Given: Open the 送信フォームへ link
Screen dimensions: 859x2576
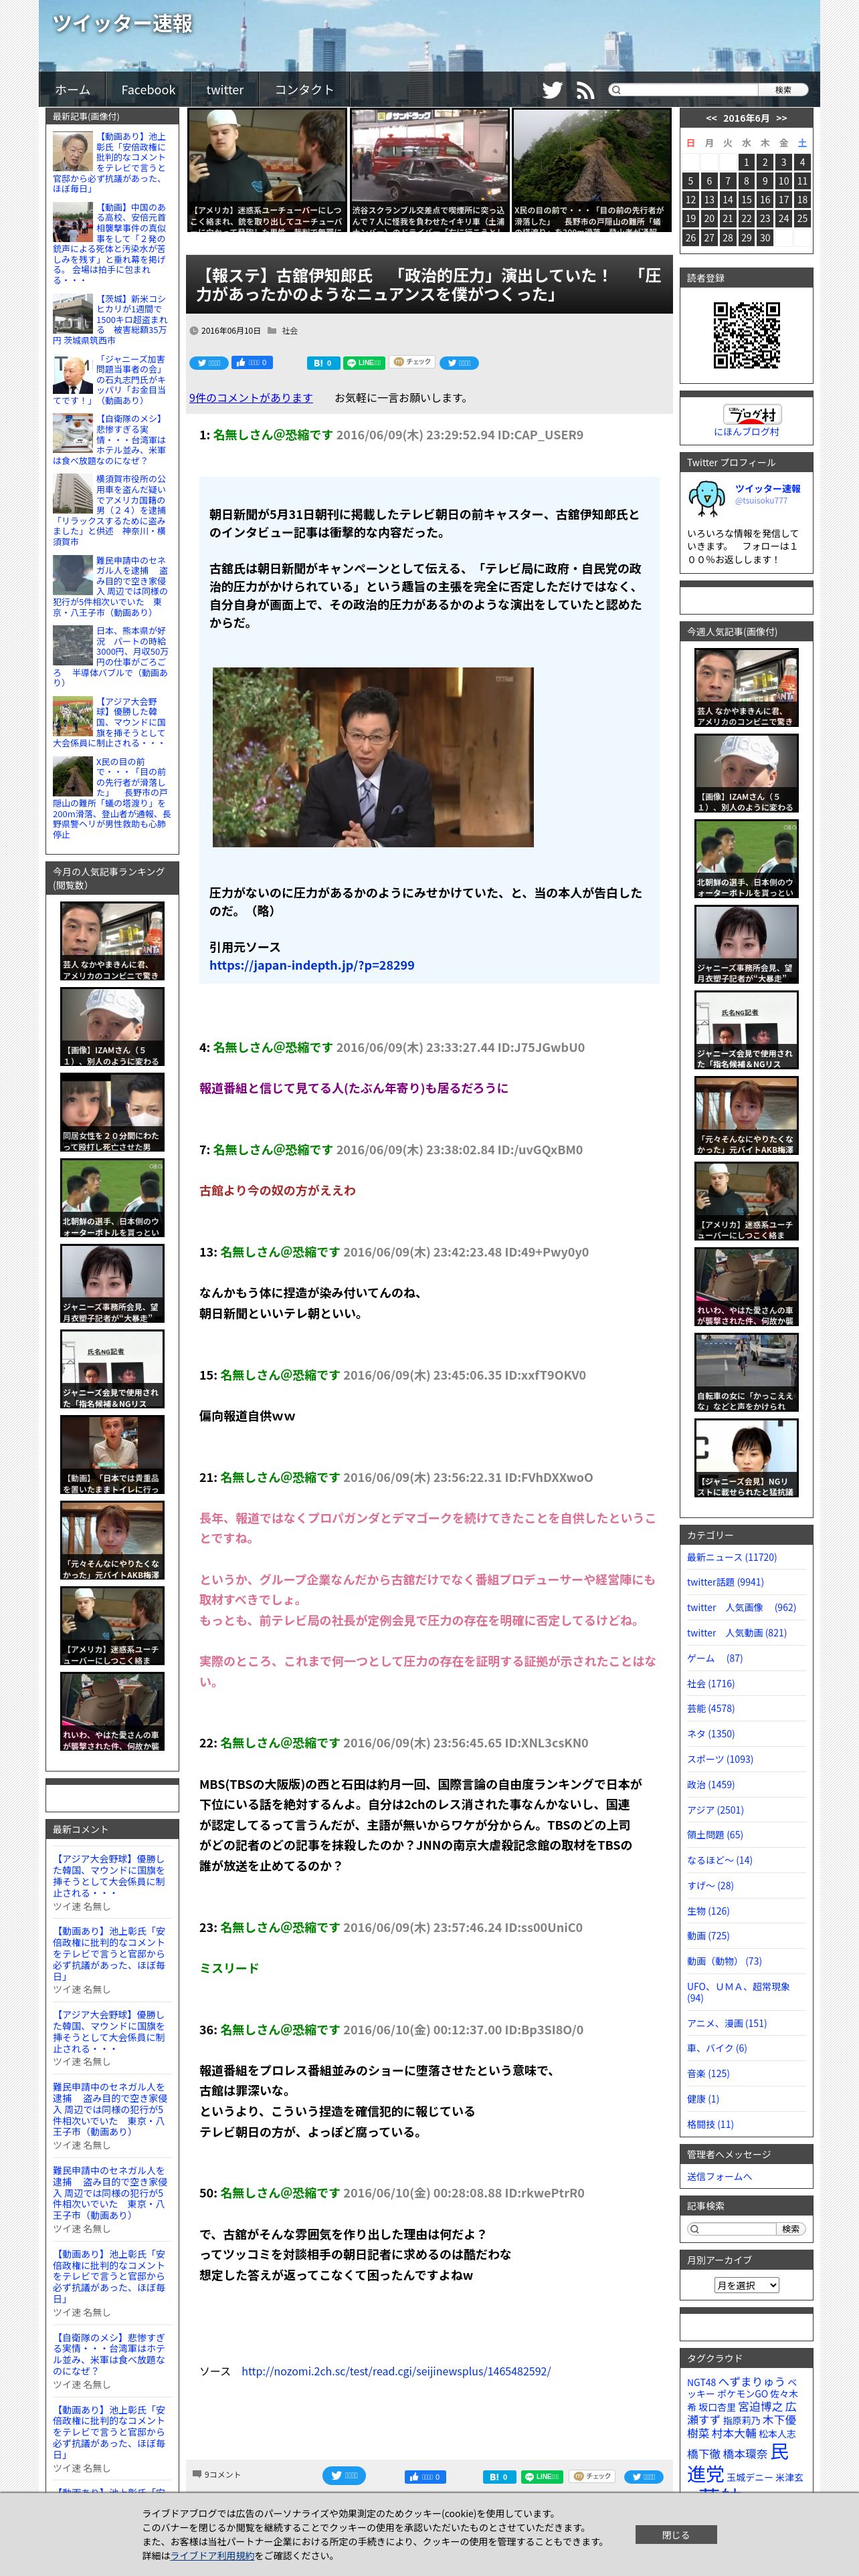Looking at the screenshot, I should (719, 2176).
